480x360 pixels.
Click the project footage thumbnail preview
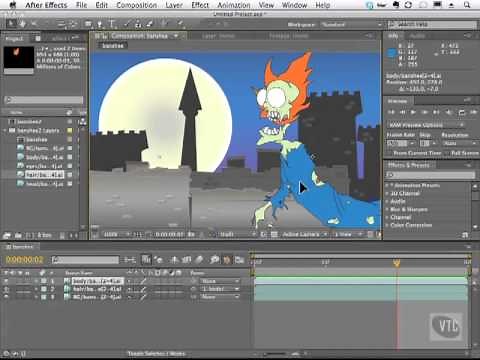(x=19, y=57)
